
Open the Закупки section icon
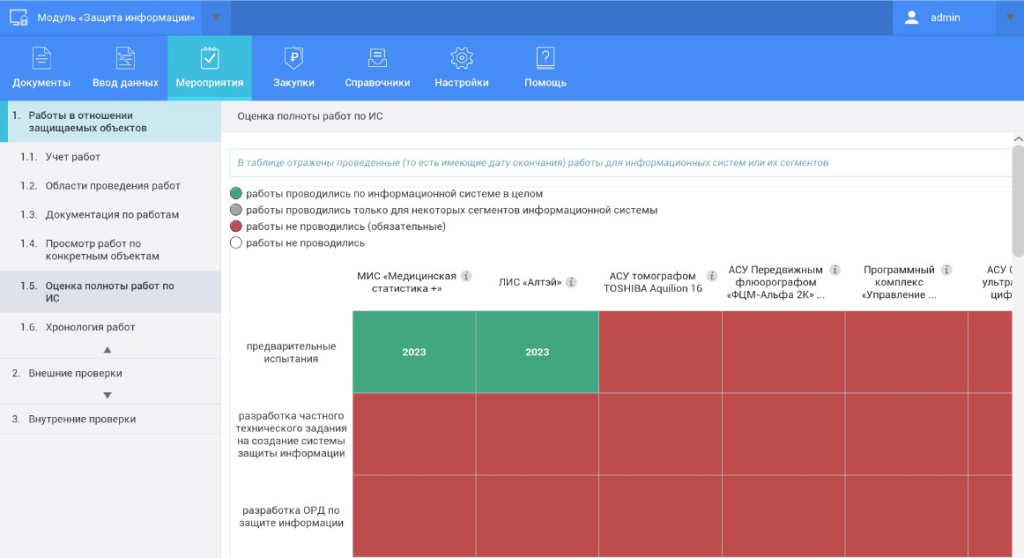point(293,58)
